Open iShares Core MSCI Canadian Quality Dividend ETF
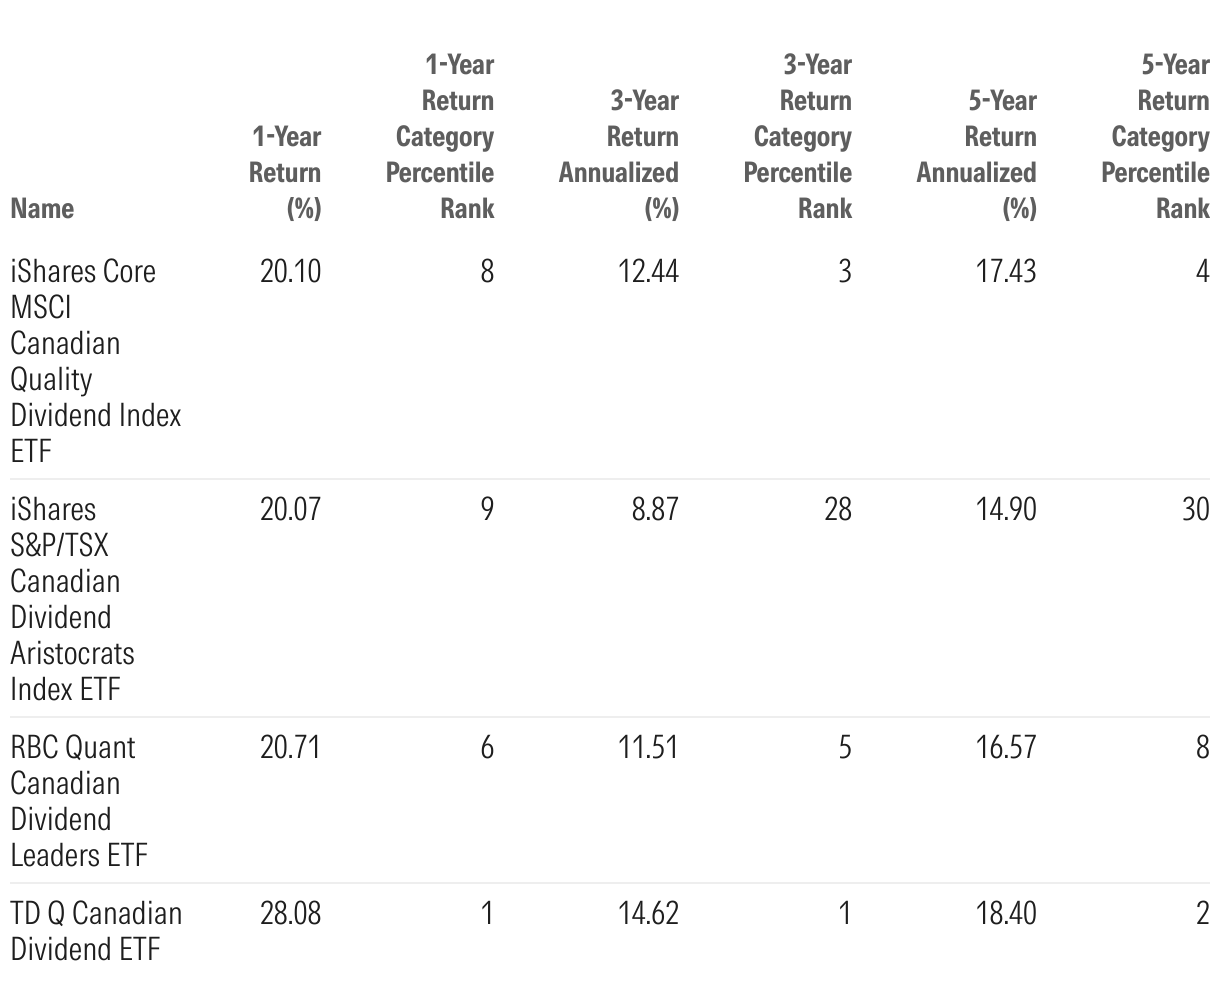Viewport: 1220px width, 986px height. coord(95,360)
